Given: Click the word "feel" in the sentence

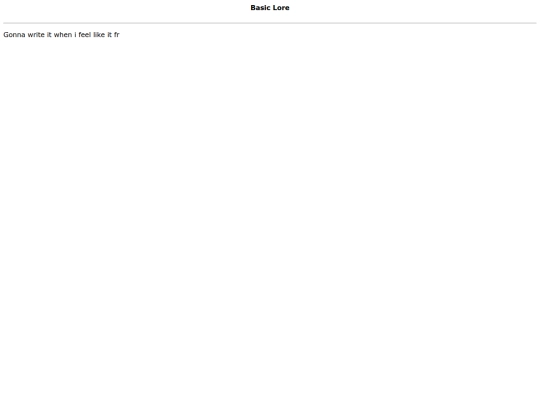Looking at the screenshot, I should (85, 35).
